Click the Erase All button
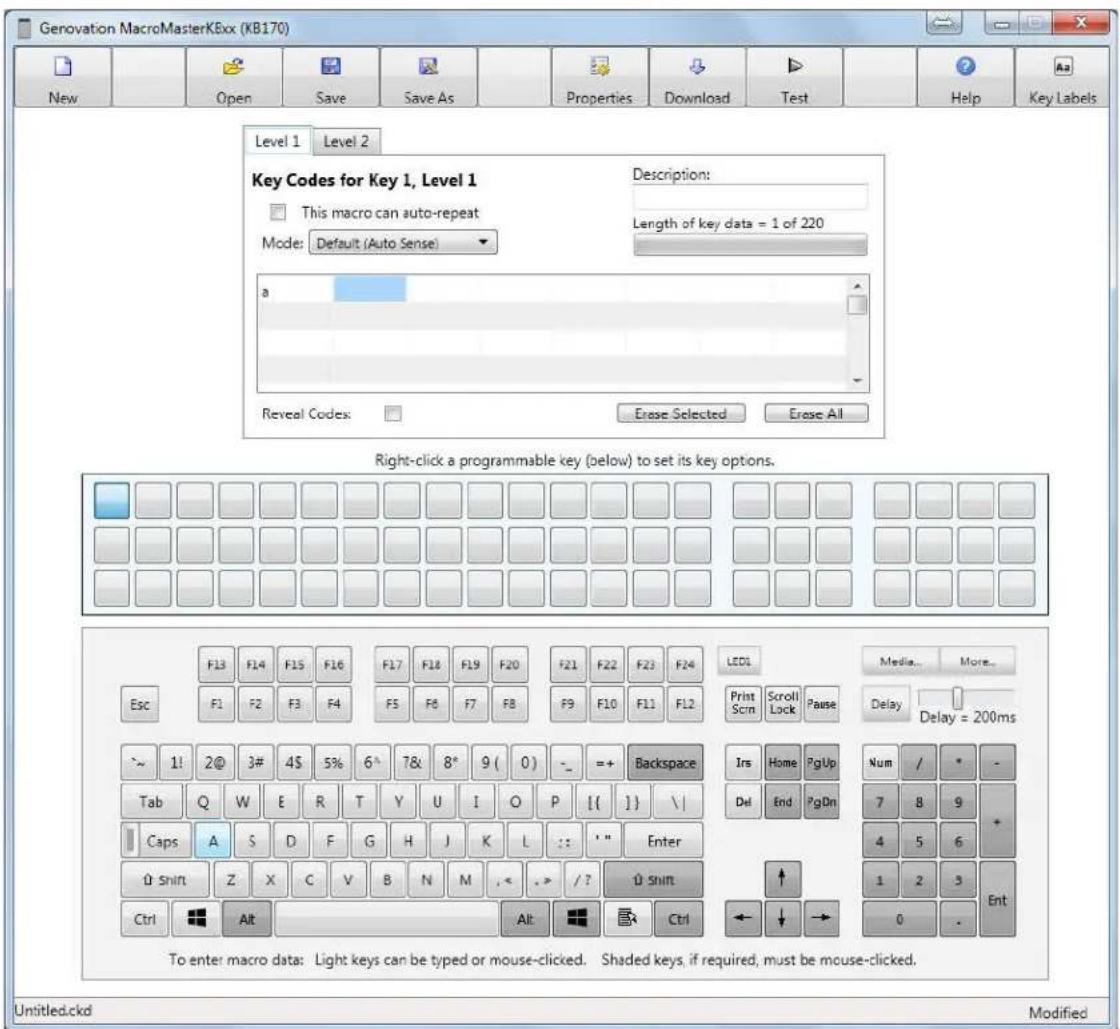The image size is (1120, 1029). click(816, 413)
